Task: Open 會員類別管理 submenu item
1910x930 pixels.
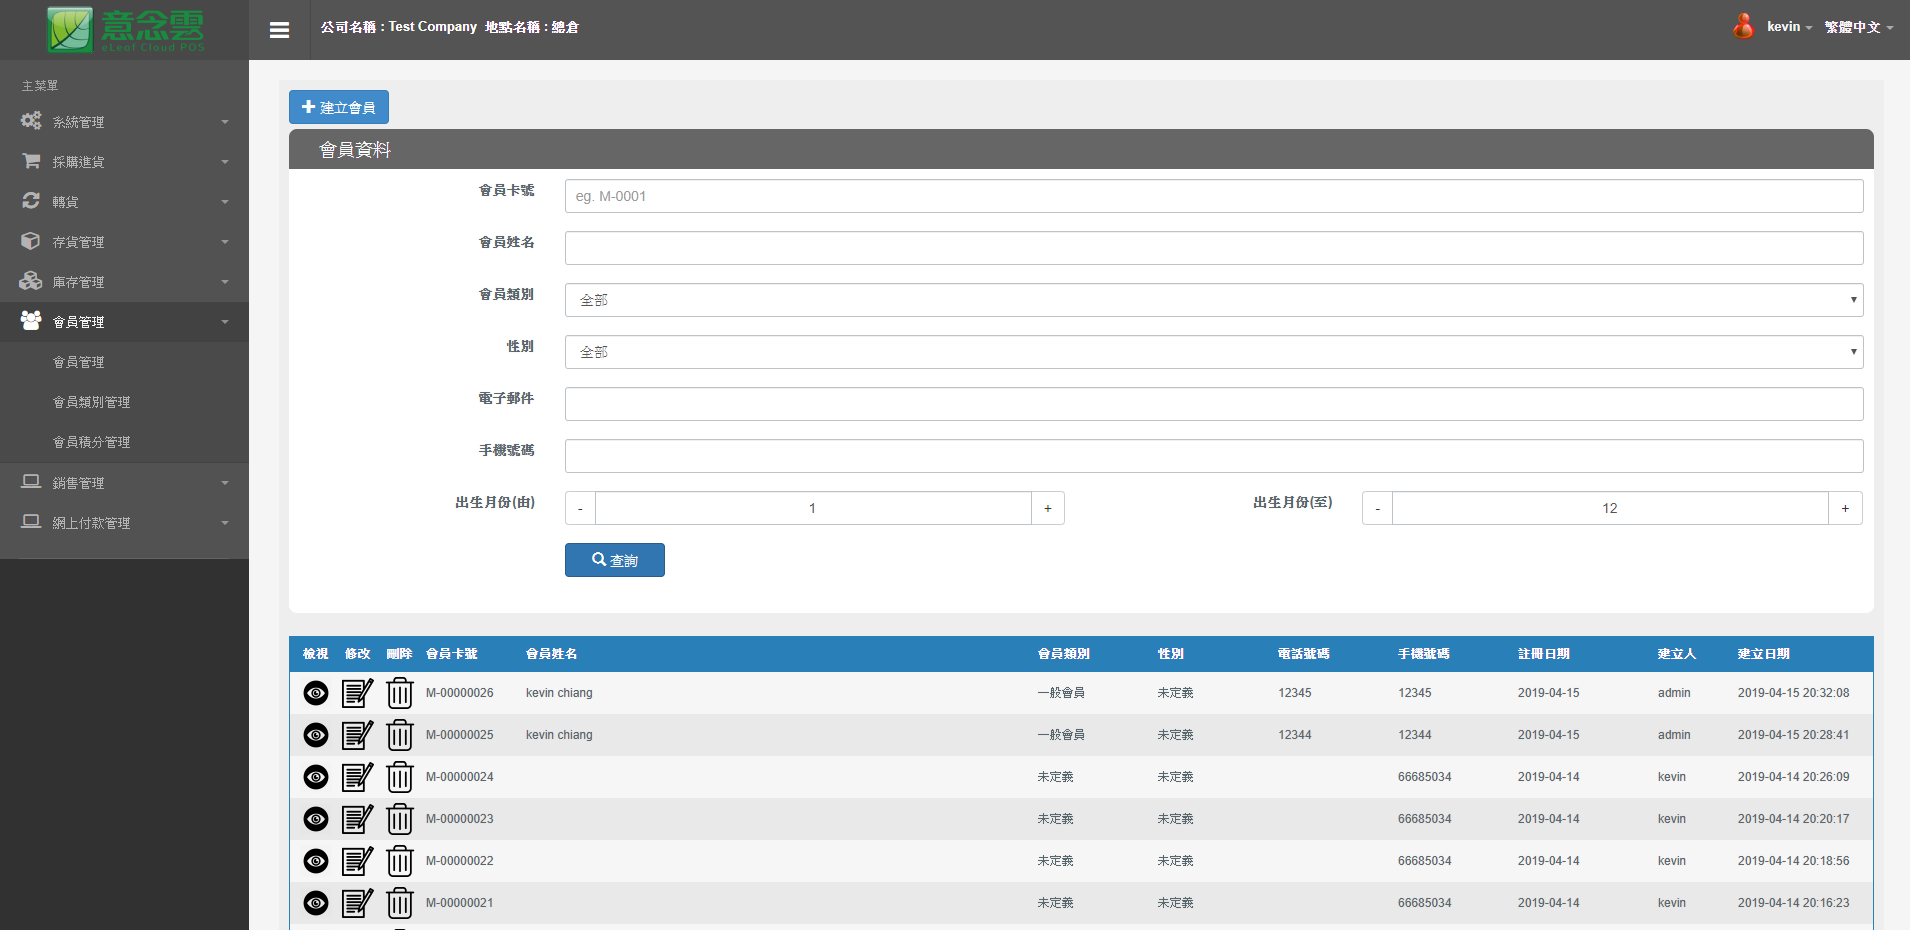Action: (92, 402)
